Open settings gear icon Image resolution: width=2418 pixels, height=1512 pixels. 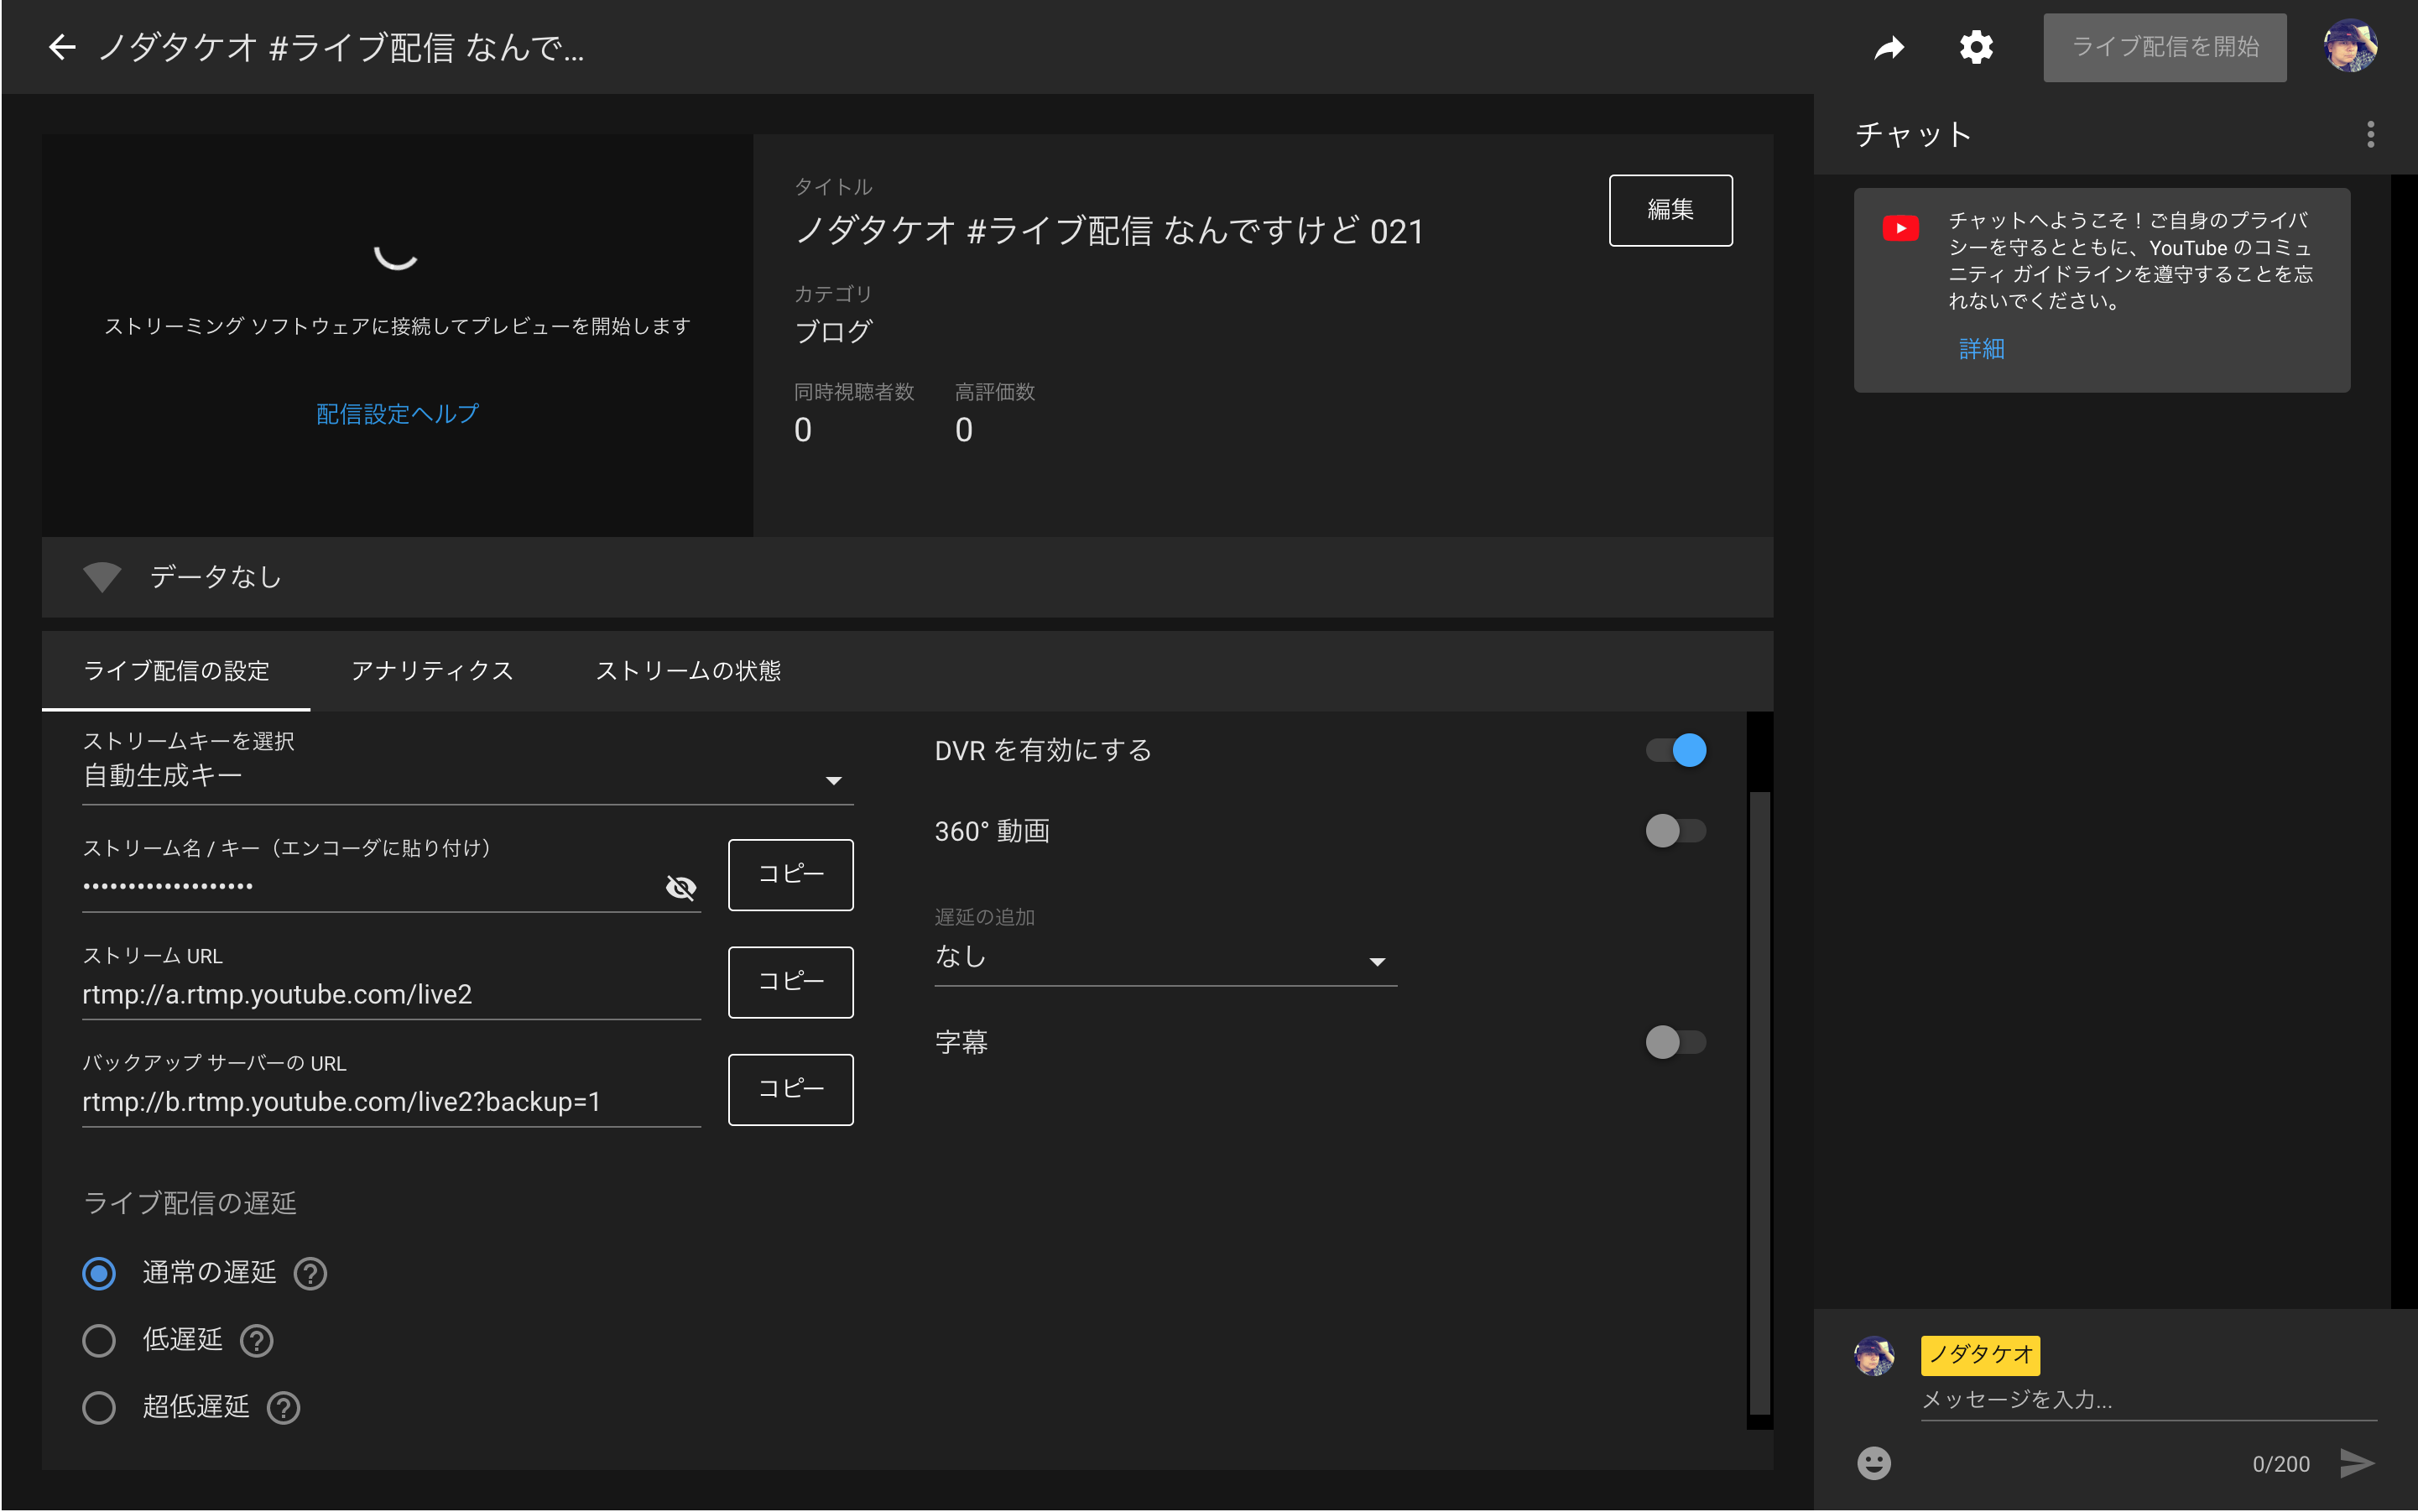[x=1976, y=47]
